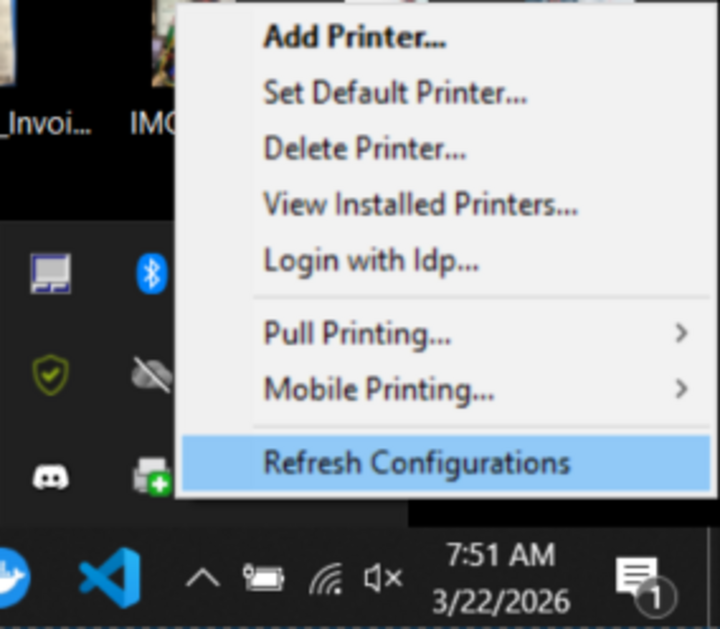Select Login with Idp option
The height and width of the screenshot is (629, 720).
(371, 260)
